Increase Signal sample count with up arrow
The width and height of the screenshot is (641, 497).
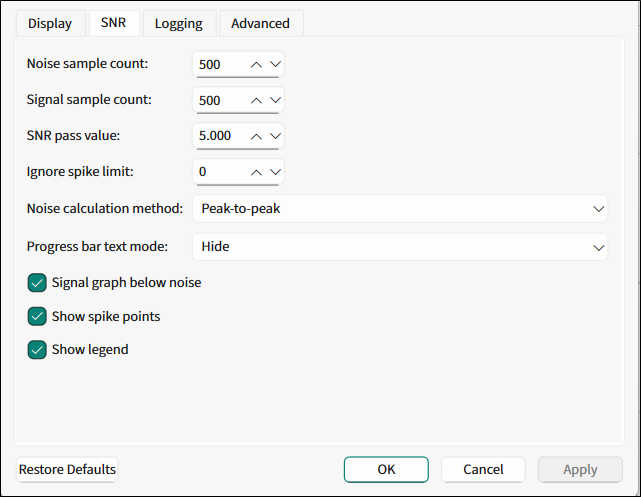coord(256,101)
